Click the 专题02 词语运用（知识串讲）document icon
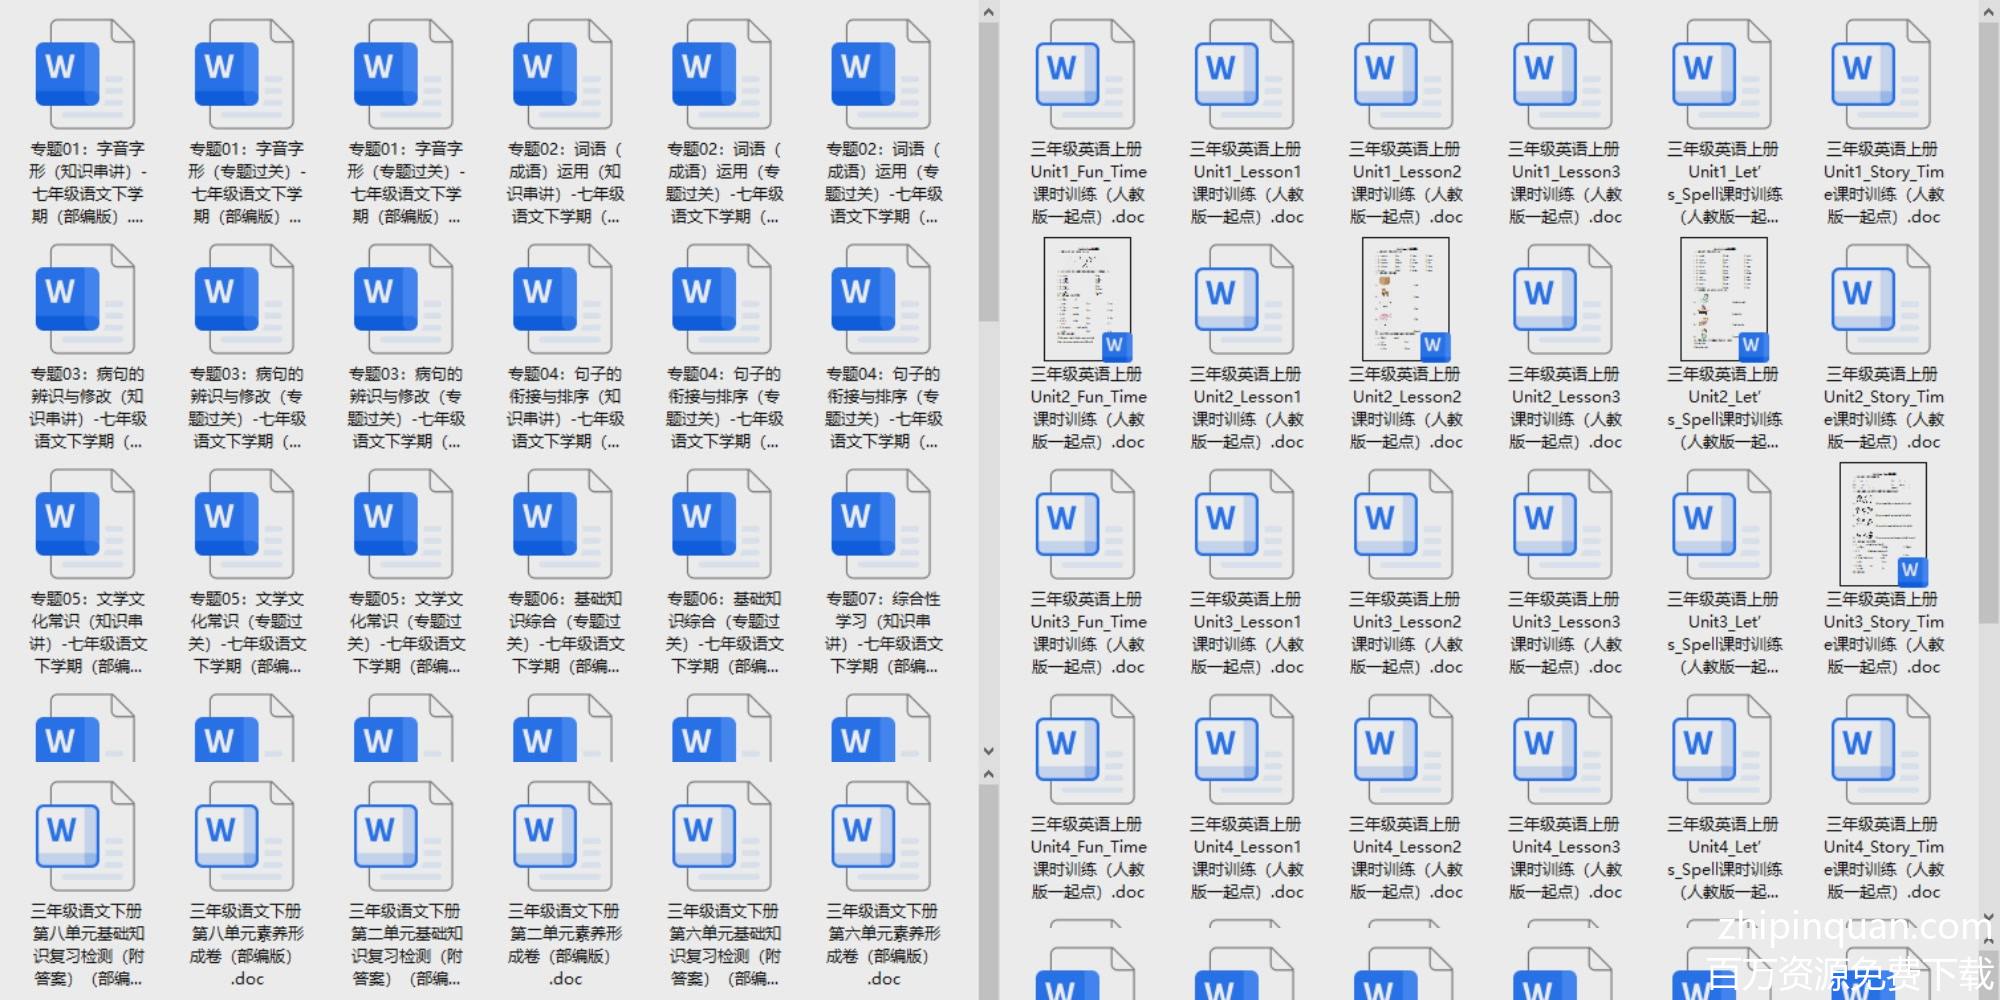The height and width of the screenshot is (1000, 2000). click(x=562, y=75)
